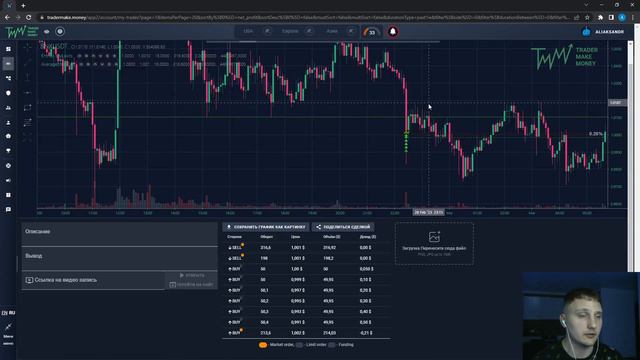640x360 pixels.
Task: Open a new browser tab
Action: click(x=23, y=5)
